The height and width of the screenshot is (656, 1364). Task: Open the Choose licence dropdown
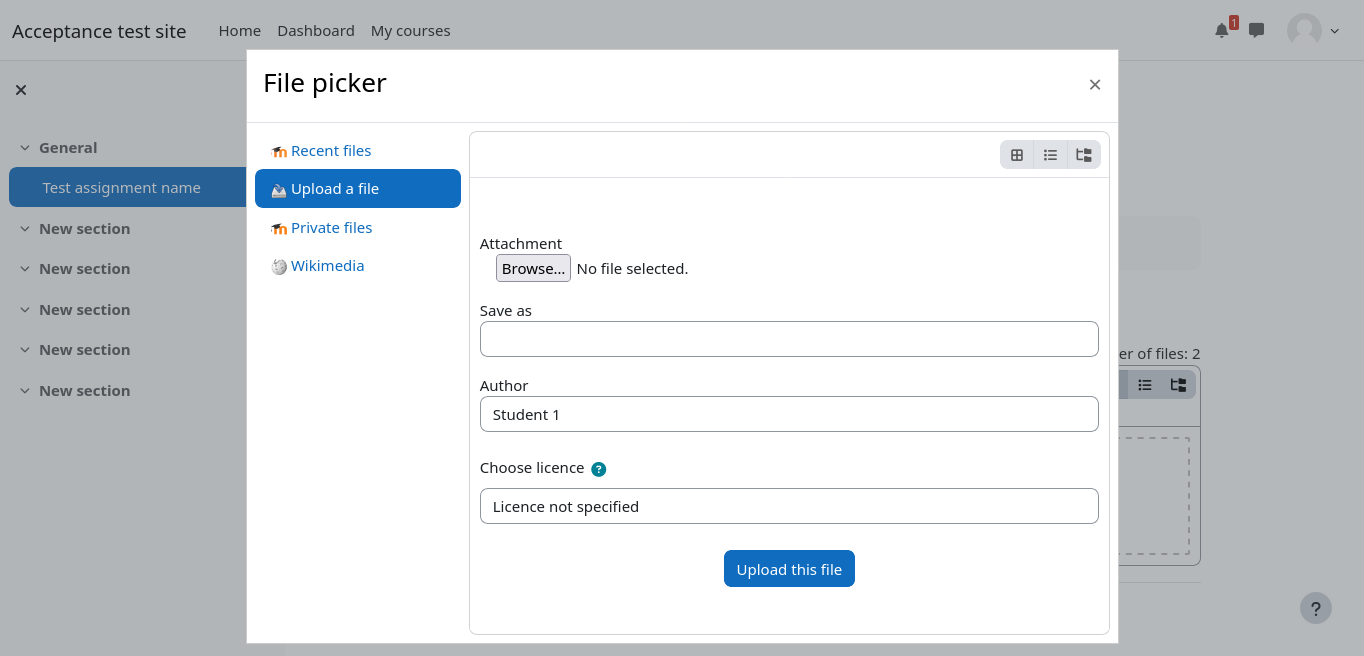point(788,506)
